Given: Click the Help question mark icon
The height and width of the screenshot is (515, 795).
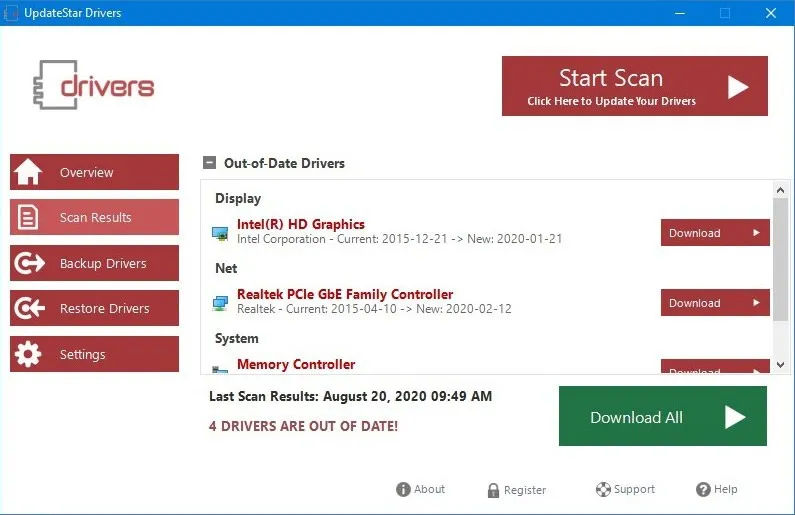Looking at the screenshot, I should click(x=703, y=489).
